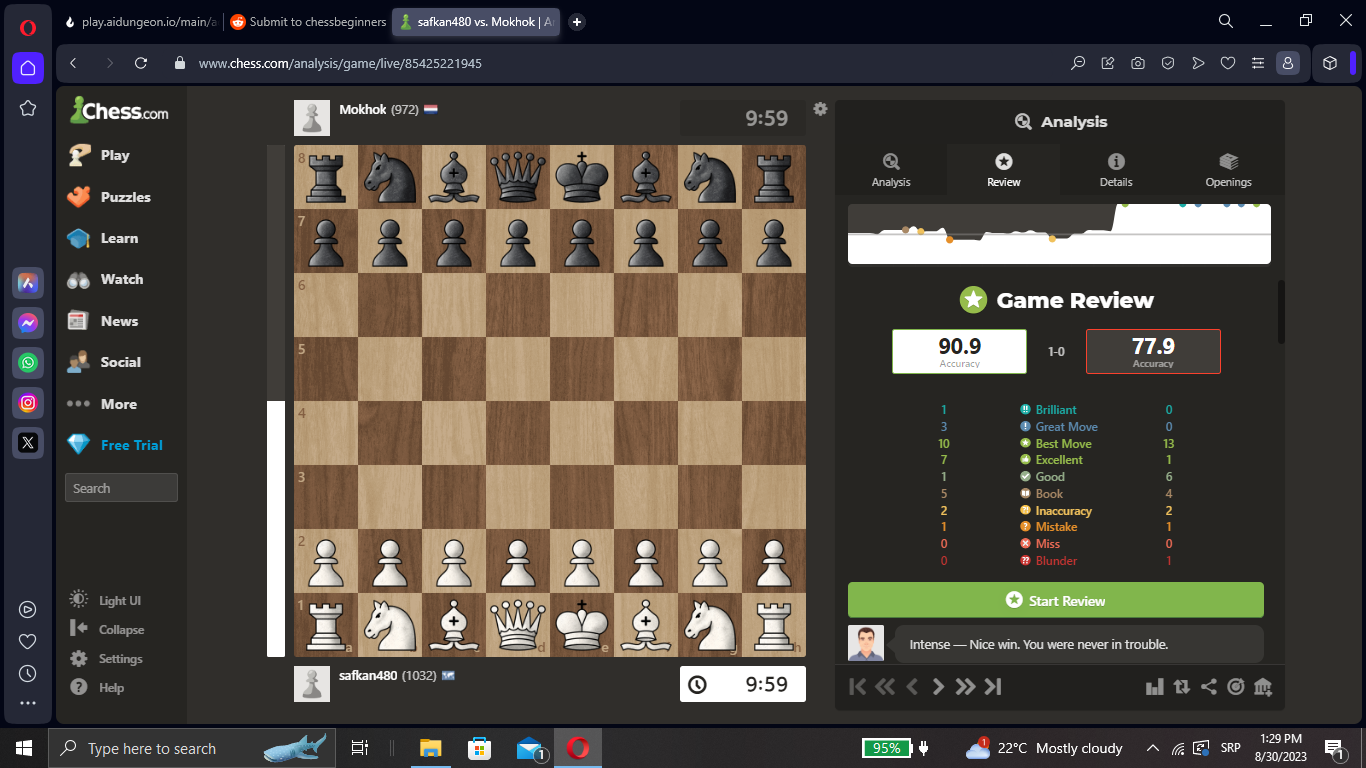Open the Opera extensions cube icon
This screenshot has width=1366, height=768.
(x=1330, y=63)
